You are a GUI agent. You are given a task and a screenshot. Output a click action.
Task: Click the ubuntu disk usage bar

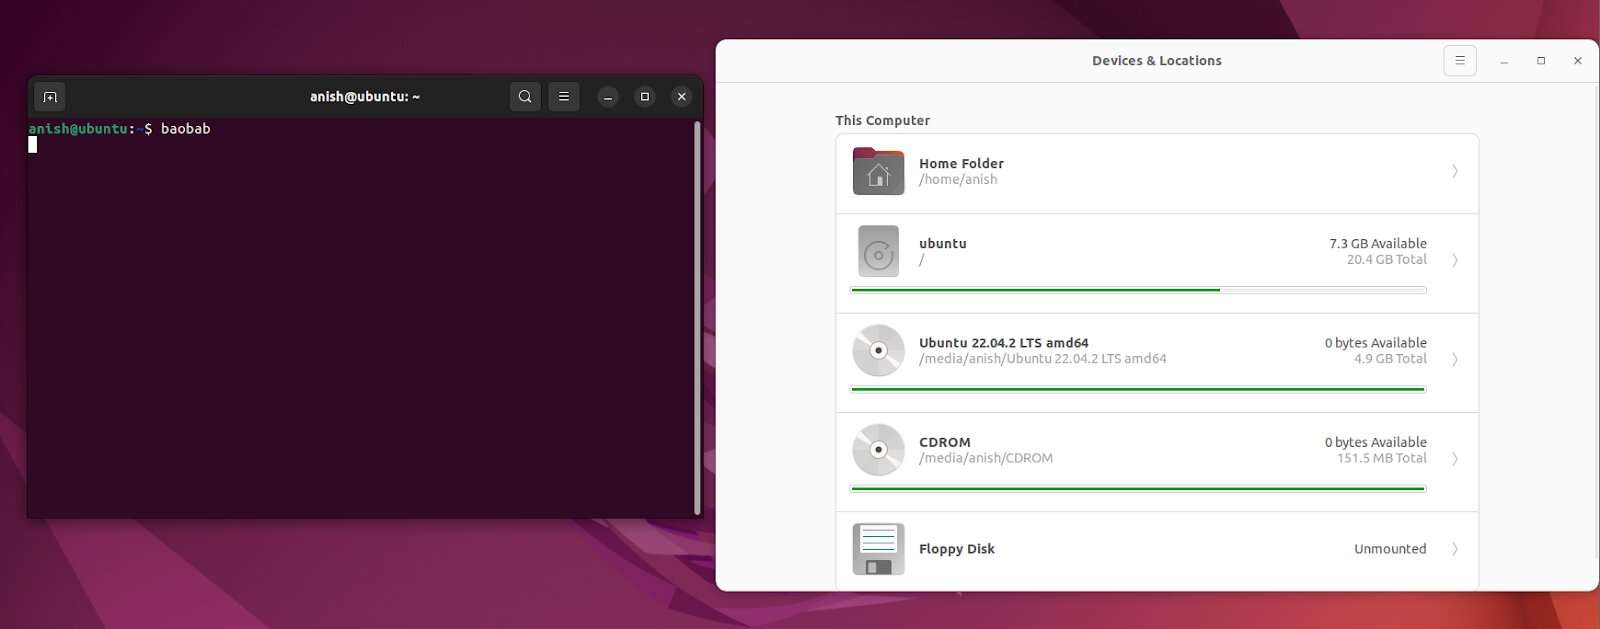[x=1137, y=290]
